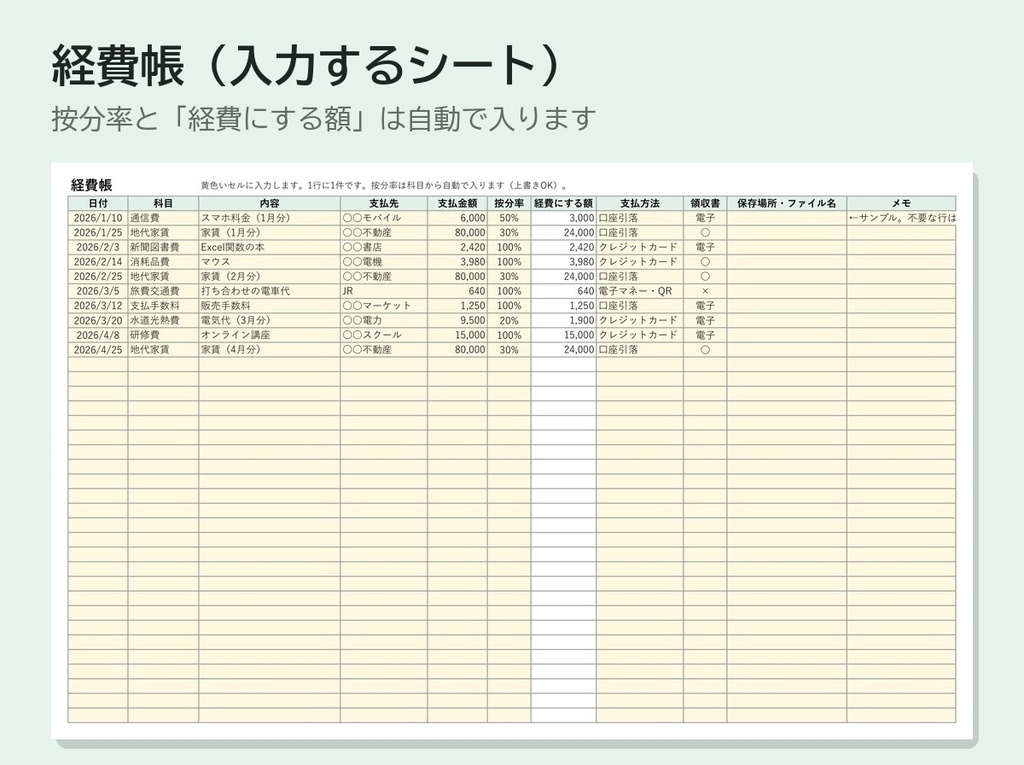Select the date cell 2026/2/3
The image size is (1024, 765).
[98, 247]
